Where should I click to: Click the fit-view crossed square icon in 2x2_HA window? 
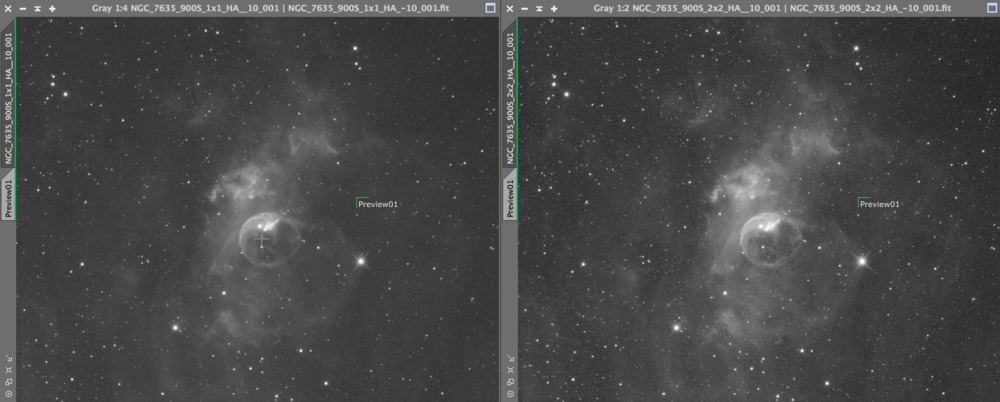click(510, 370)
